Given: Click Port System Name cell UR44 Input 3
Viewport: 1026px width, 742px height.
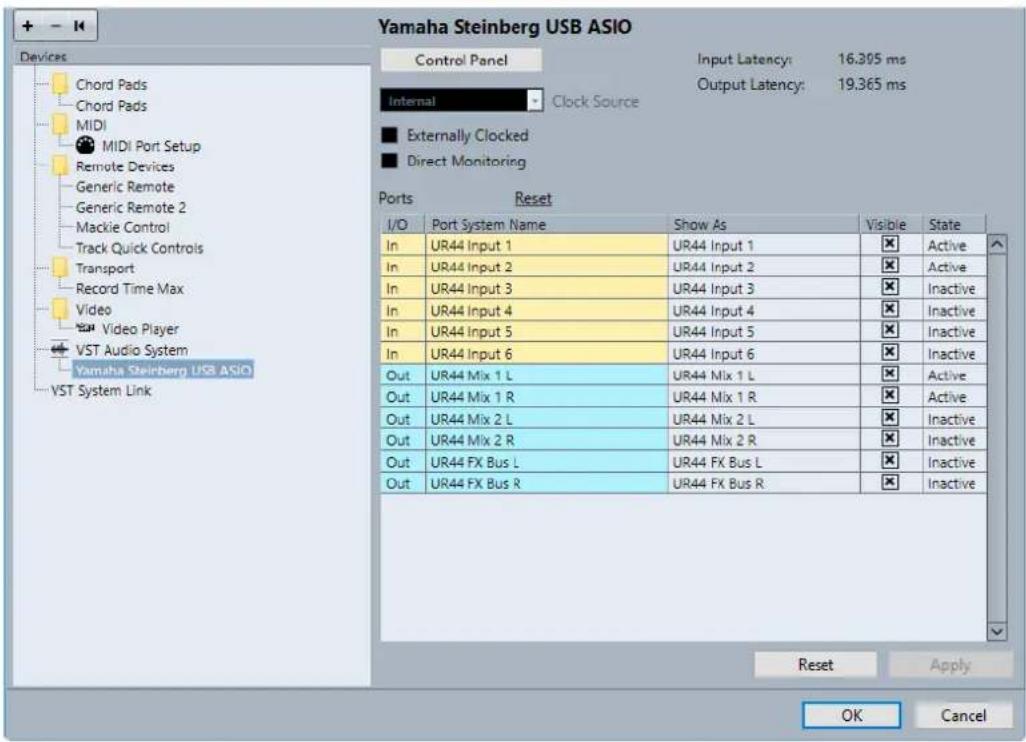Looking at the screenshot, I should 546,289.
